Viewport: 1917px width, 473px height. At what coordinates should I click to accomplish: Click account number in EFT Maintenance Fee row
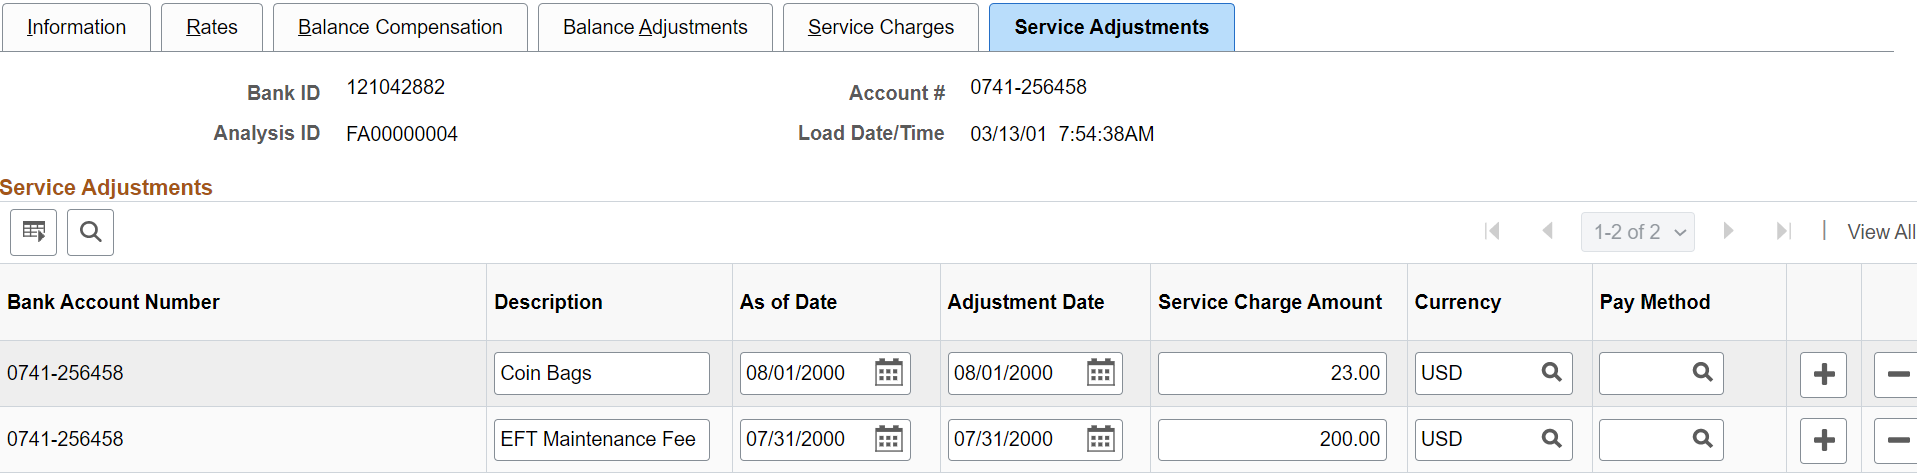[65, 439]
